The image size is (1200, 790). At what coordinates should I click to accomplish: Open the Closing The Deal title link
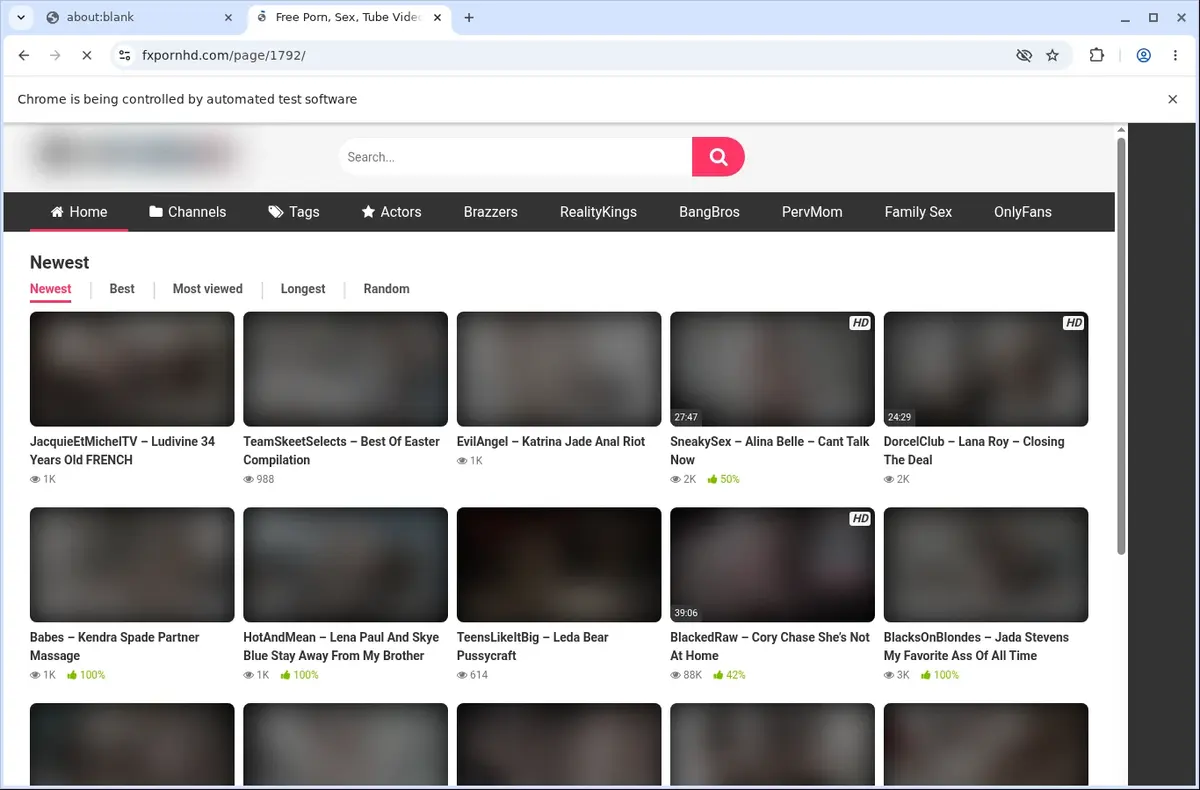(974, 451)
